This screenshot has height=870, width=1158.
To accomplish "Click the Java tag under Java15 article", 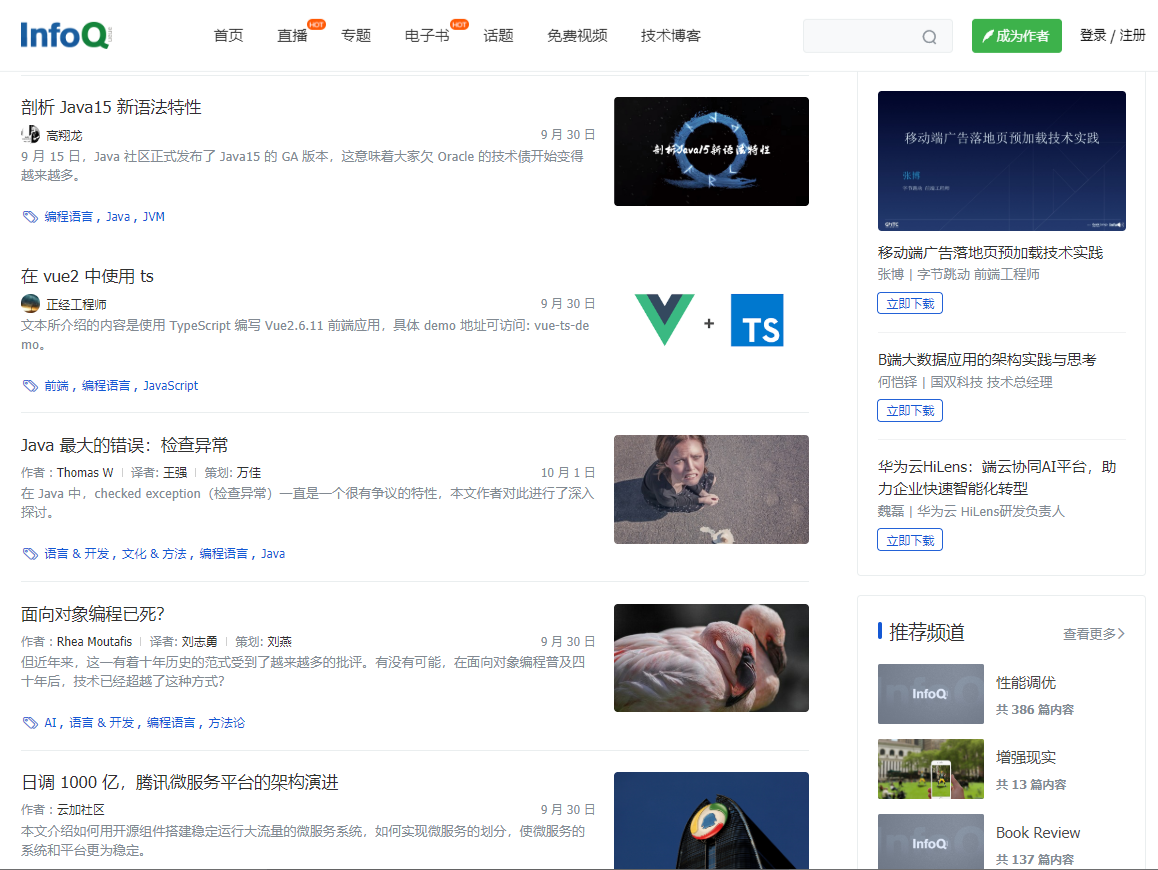I will (117, 216).
